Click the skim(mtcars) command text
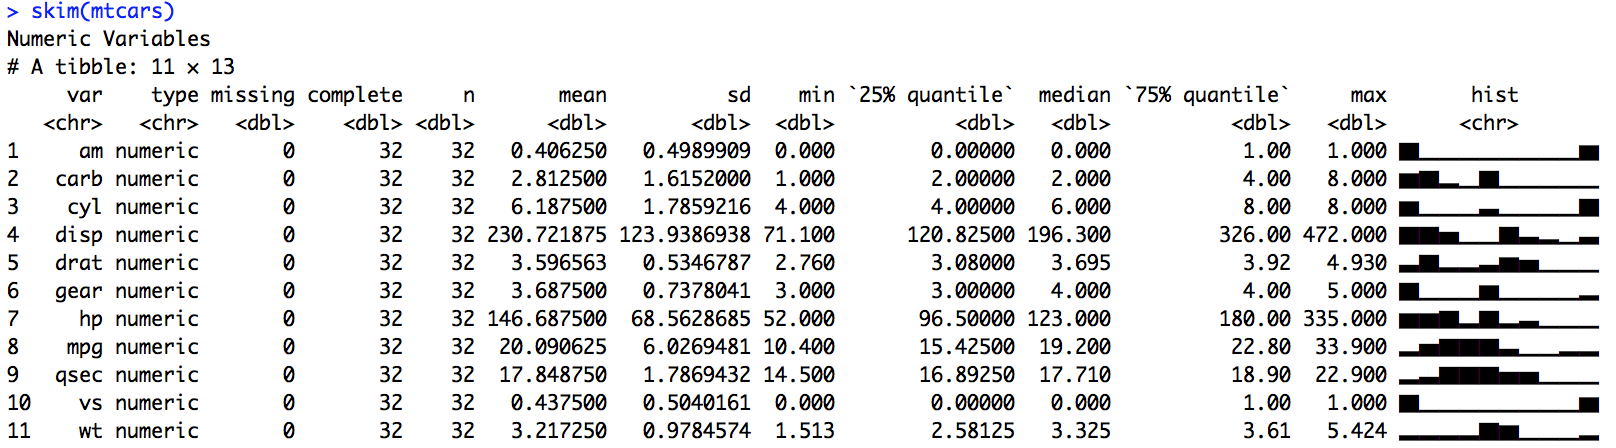 [102, 11]
